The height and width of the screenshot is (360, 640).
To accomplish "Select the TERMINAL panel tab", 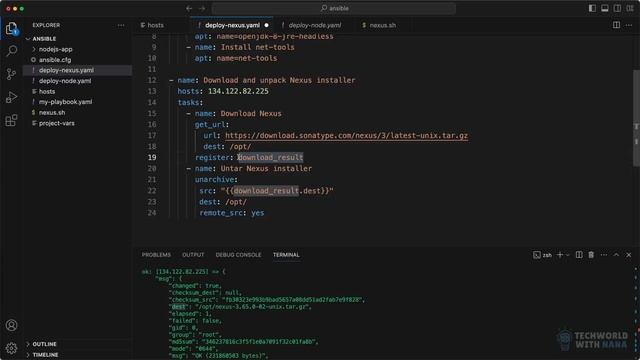I will 286,255.
